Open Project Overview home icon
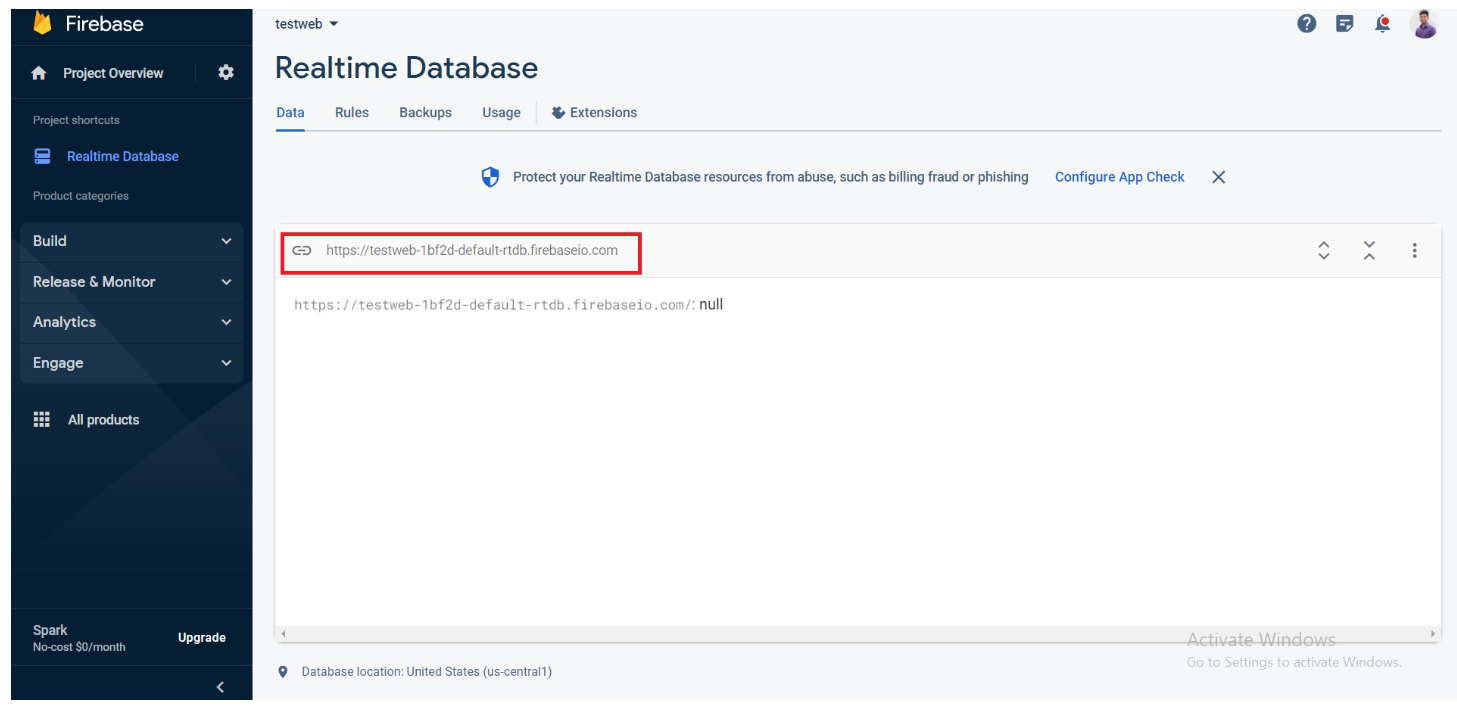Screen dimensions: 1457x707 (x=39, y=73)
